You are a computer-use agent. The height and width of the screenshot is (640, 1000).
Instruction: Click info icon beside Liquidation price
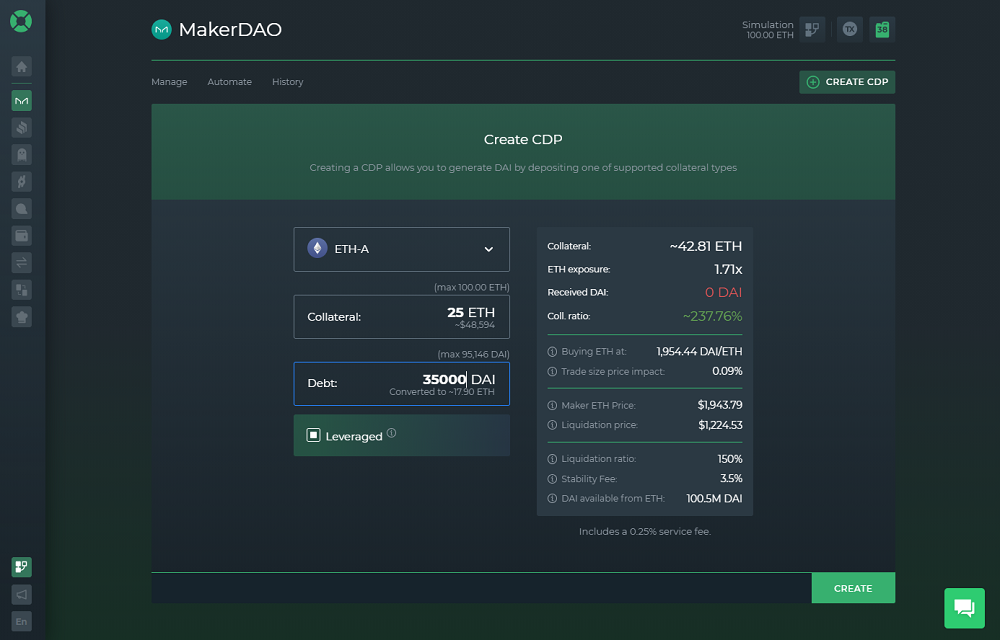pos(552,425)
